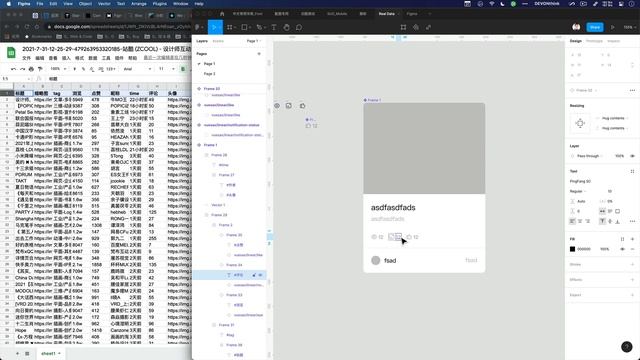Screen dimensions: 640x360
Task: Open the sheet1 tab in Sheets
Action: click(51, 353)
